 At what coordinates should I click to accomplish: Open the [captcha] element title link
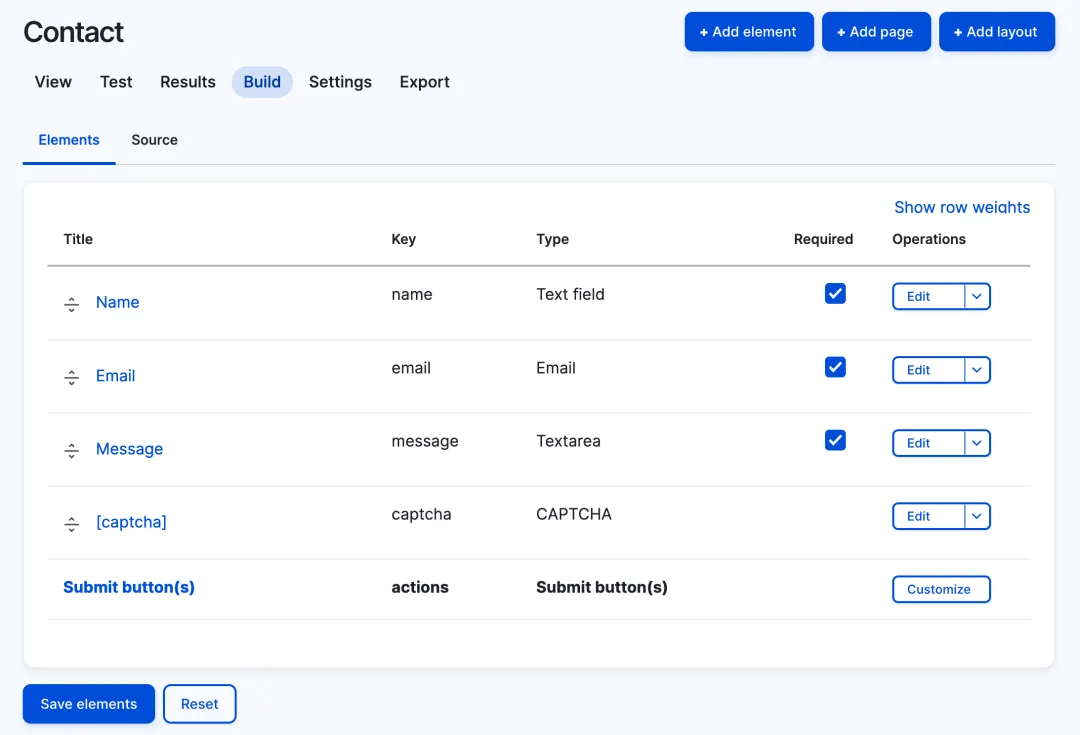(132, 522)
